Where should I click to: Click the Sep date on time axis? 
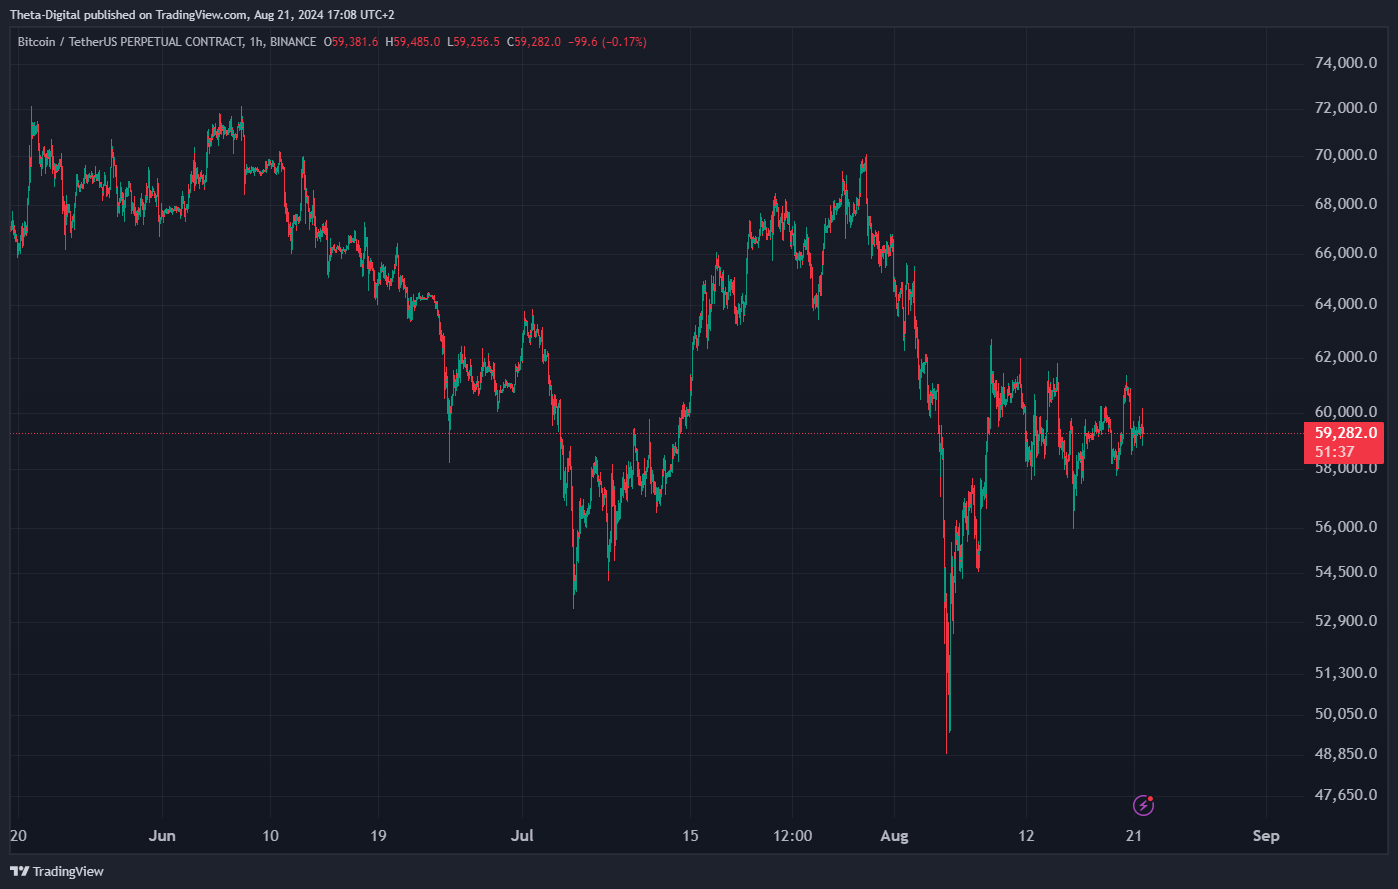(x=1266, y=836)
